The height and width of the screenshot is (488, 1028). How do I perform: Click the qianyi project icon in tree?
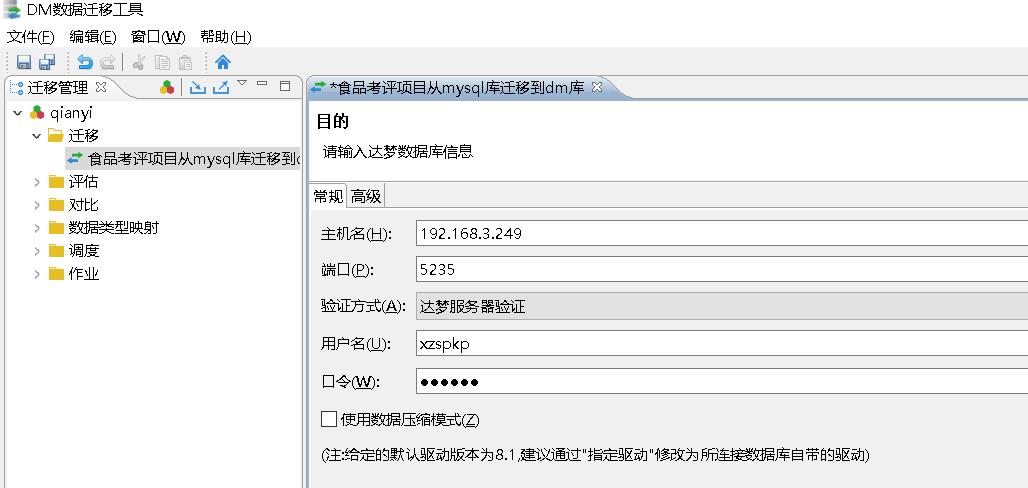click(37, 113)
